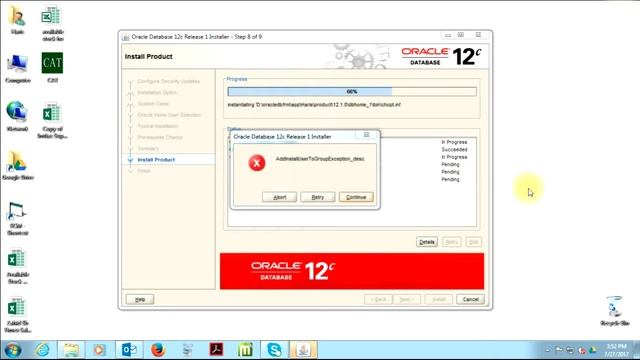Select the user folder desktop icon
Screen dimensions: 640x360
click(17, 20)
